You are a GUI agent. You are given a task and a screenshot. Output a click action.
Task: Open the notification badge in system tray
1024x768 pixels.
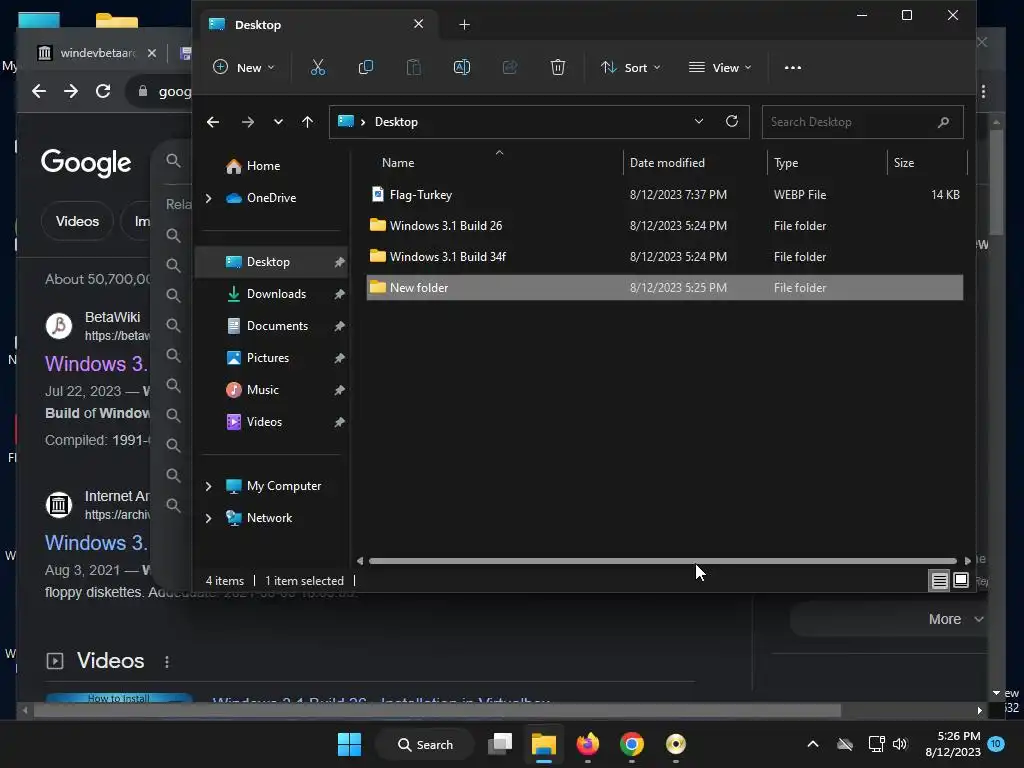point(996,743)
